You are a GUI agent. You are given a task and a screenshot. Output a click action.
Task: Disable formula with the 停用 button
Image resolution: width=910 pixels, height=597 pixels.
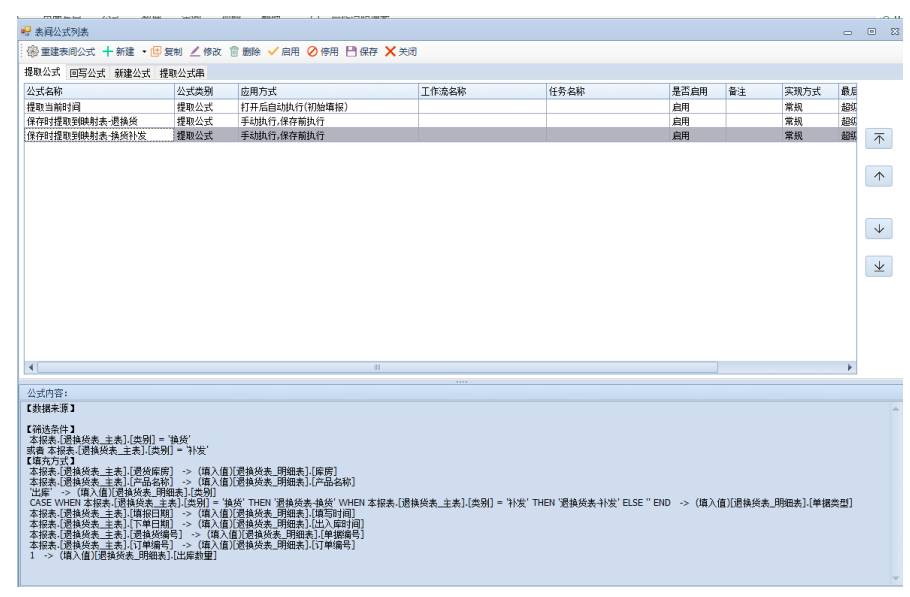323,51
